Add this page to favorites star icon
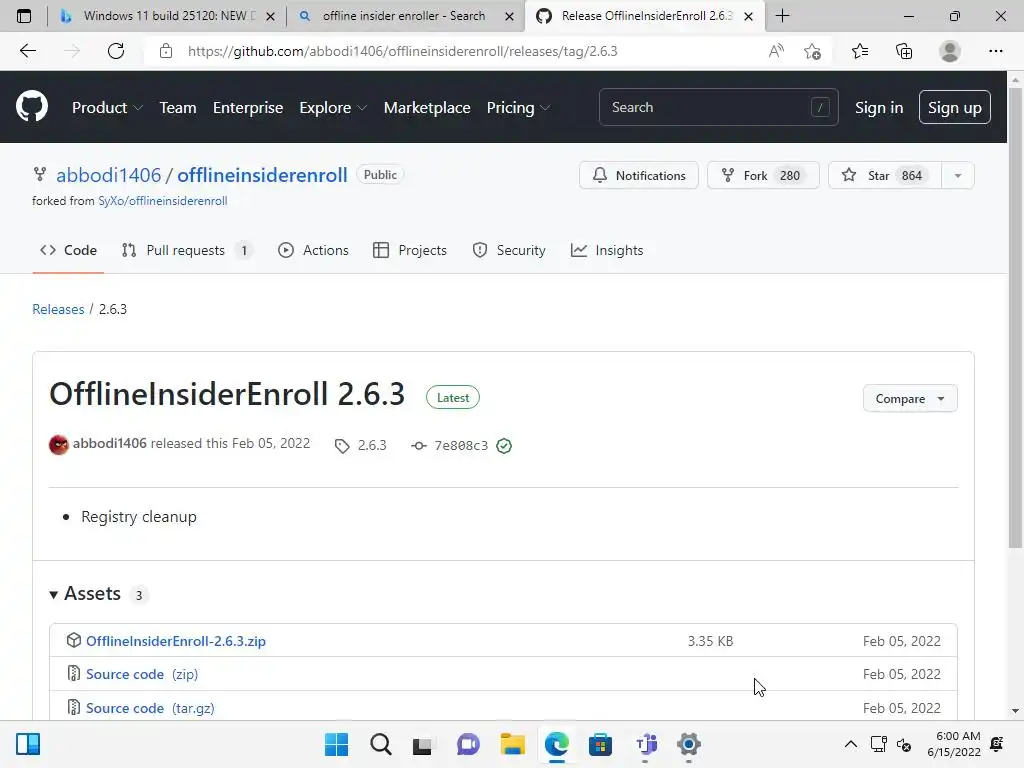 tap(812, 51)
